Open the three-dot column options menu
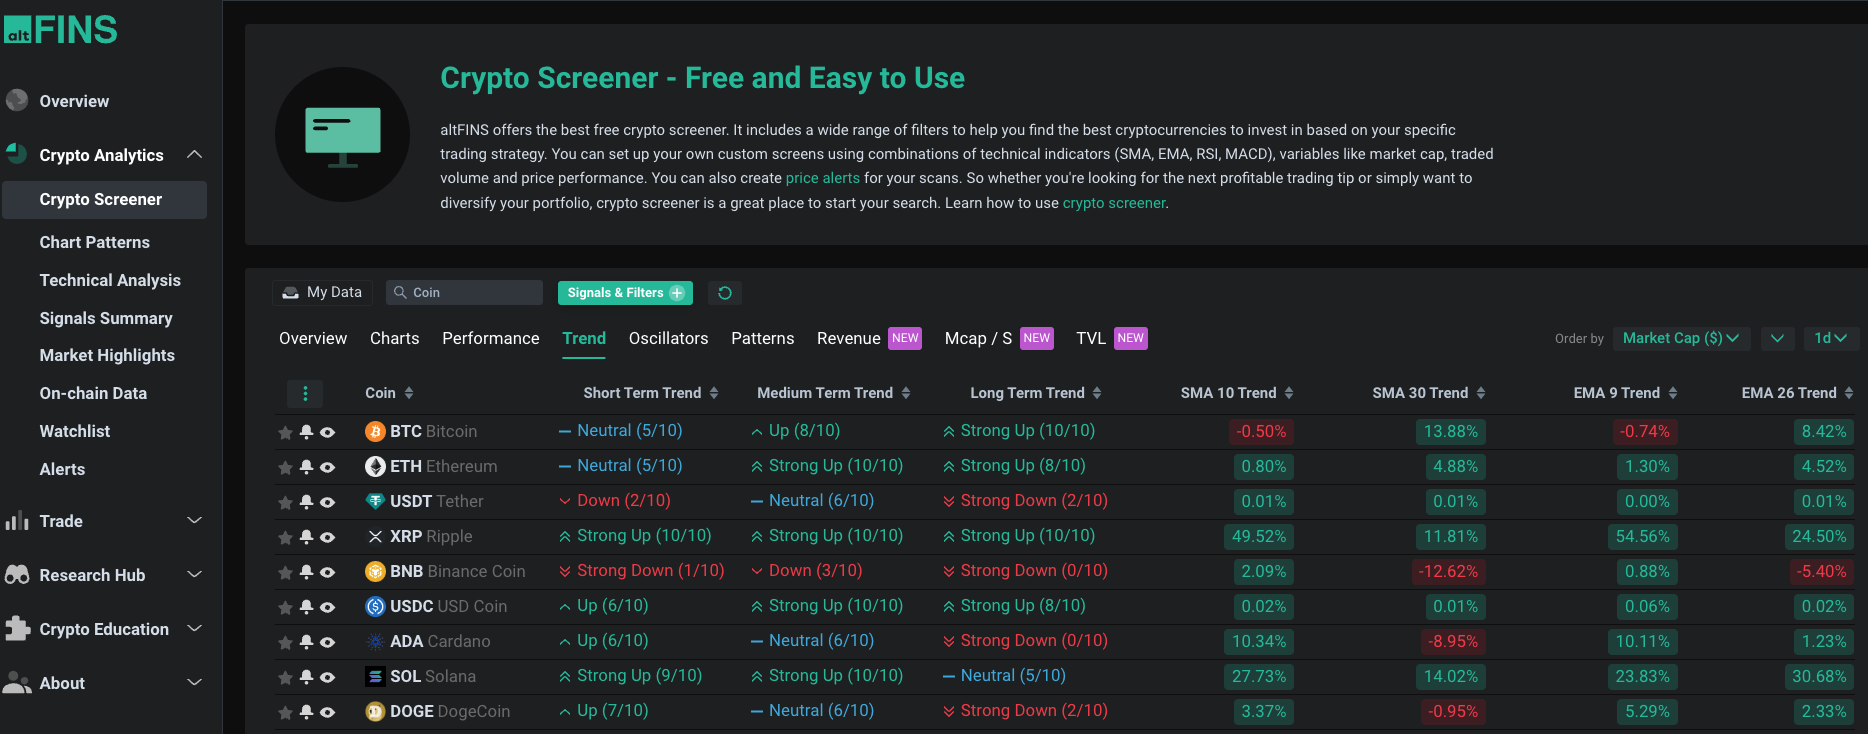Screen dimensions: 1868x734 tap(305, 393)
